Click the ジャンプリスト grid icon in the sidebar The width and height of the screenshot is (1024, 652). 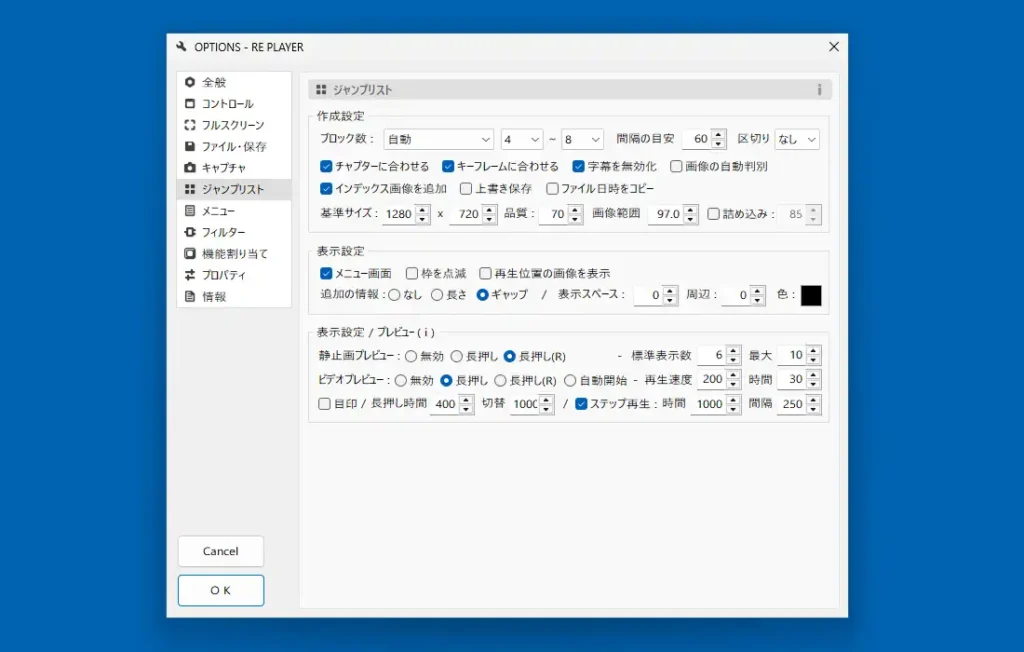pyautogui.click(x=189, y=188)
